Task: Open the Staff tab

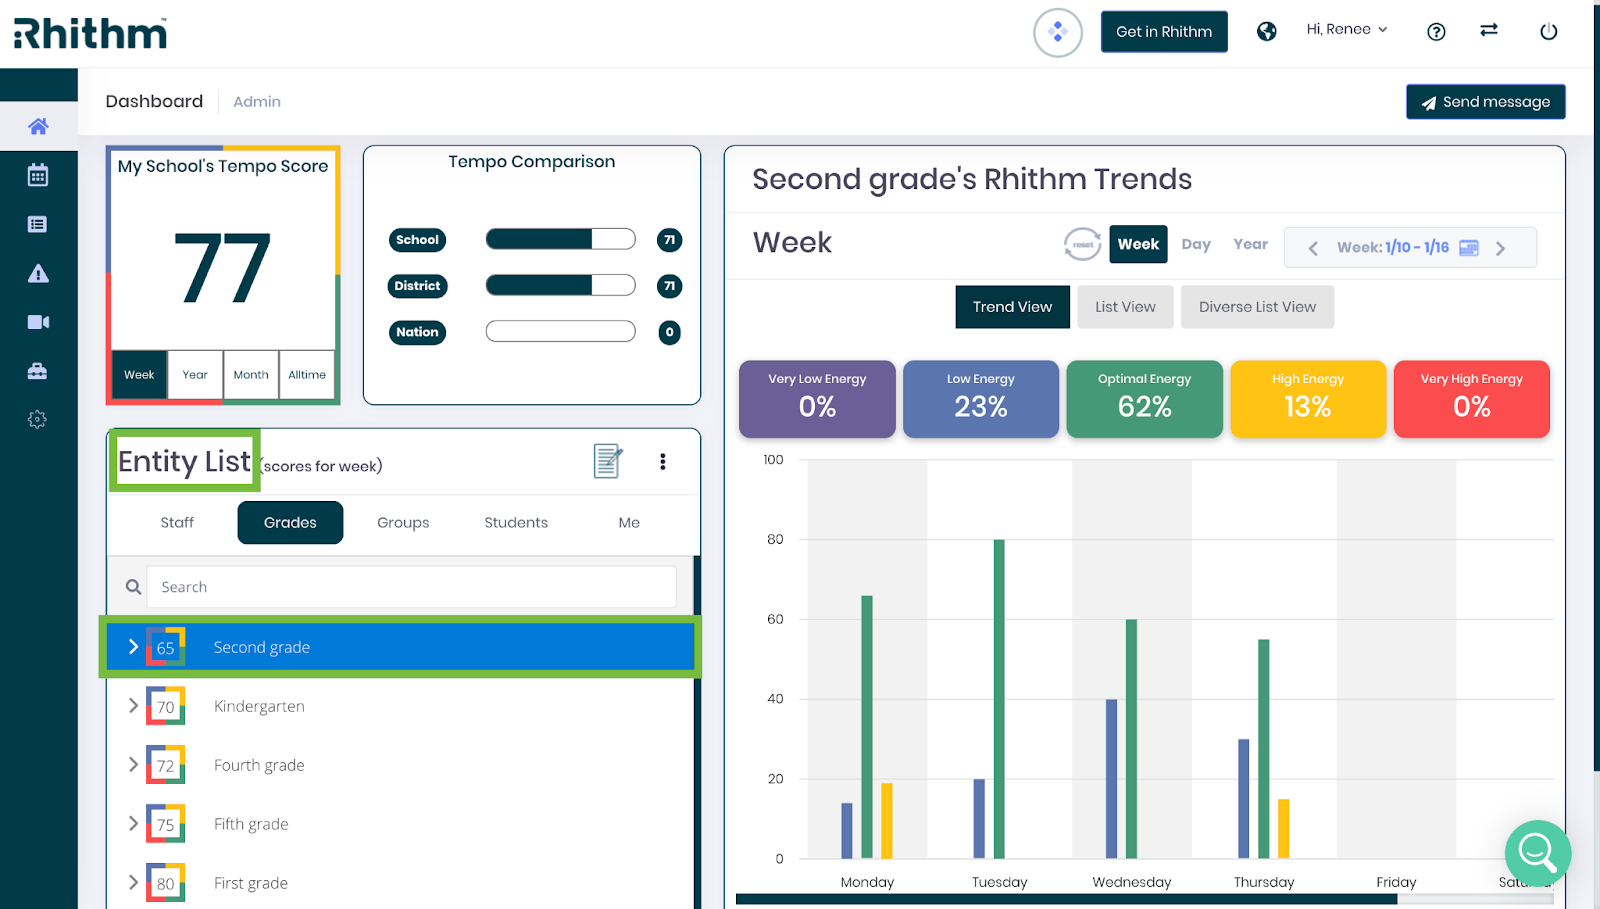Action: coord(177,523)
